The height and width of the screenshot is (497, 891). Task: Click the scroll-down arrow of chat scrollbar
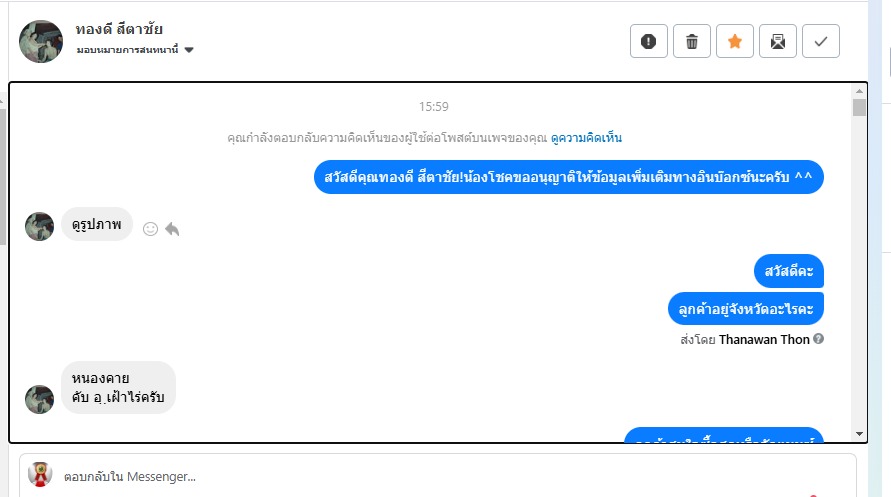(x=859, y=434)
